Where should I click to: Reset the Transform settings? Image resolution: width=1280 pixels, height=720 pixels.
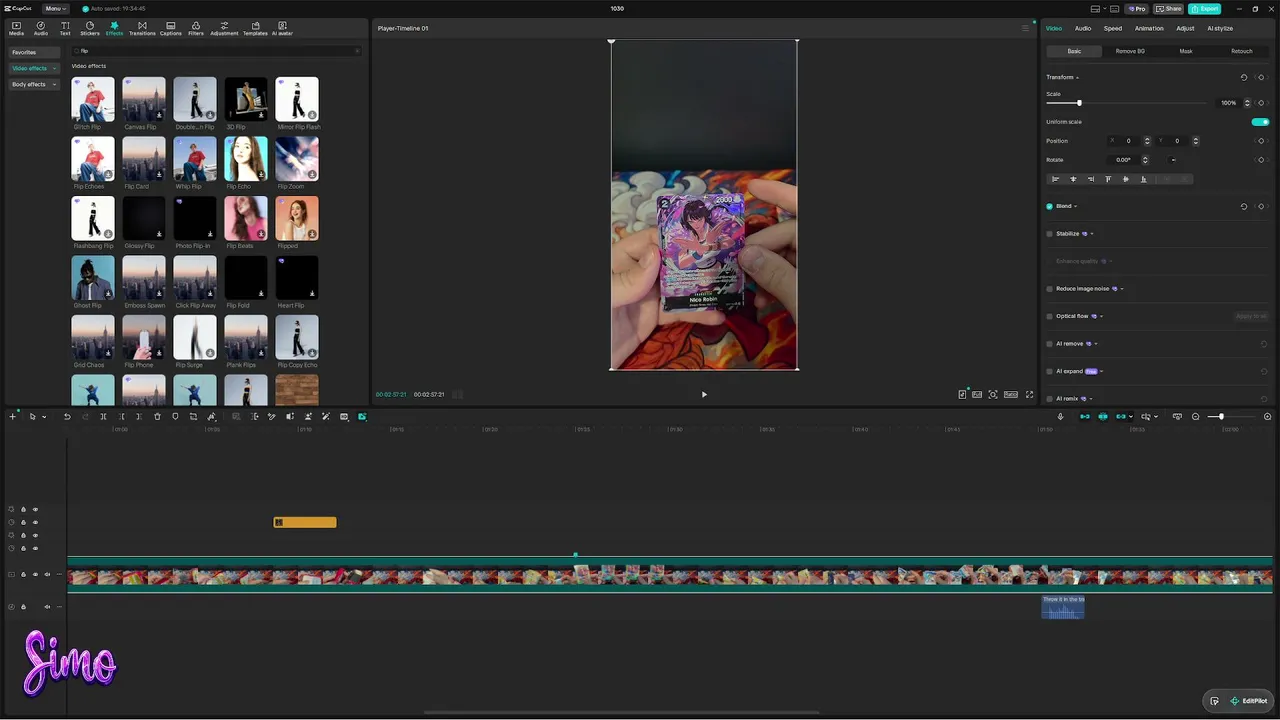[1244, 77]
